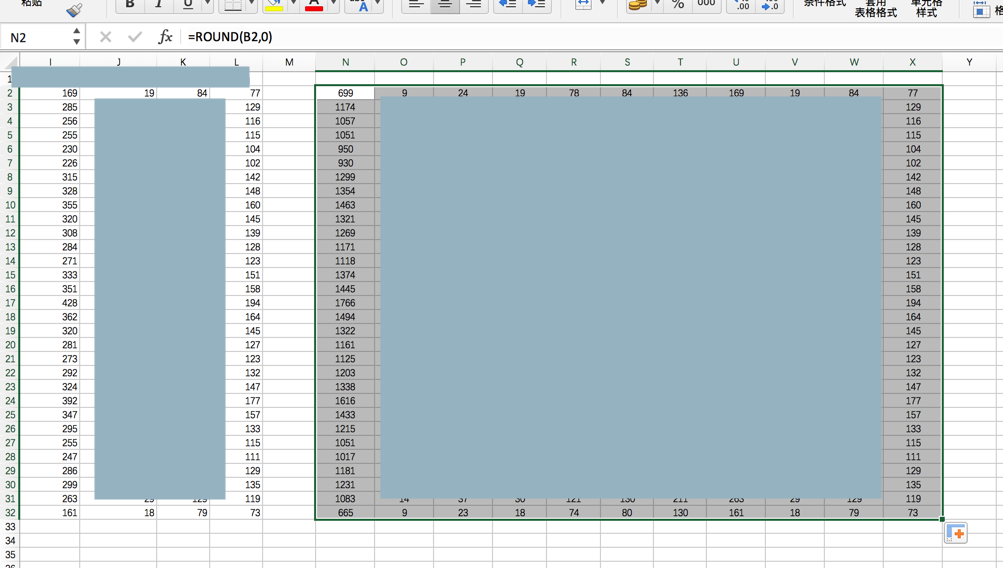Select cell X8 containing 142
Viewport: 1003px width, 568px height.
913,177
